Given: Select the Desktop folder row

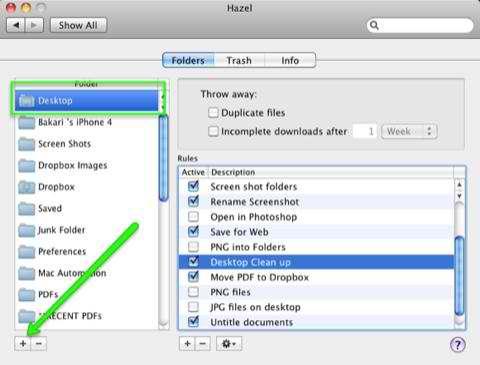Looking at the screenshot, I should (87, 100).
